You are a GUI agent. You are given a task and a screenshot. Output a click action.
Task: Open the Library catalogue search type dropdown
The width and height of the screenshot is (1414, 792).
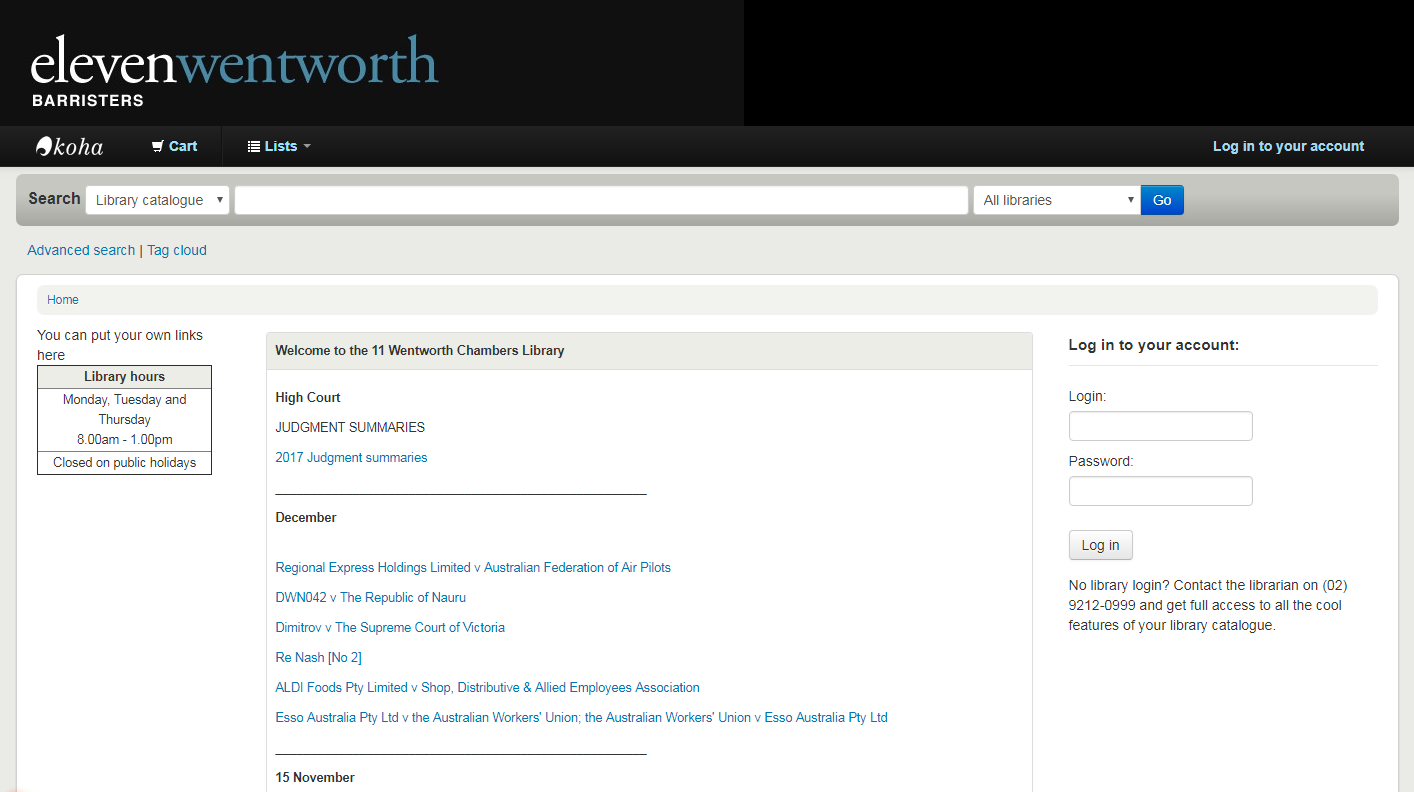(x=158, y=200)
